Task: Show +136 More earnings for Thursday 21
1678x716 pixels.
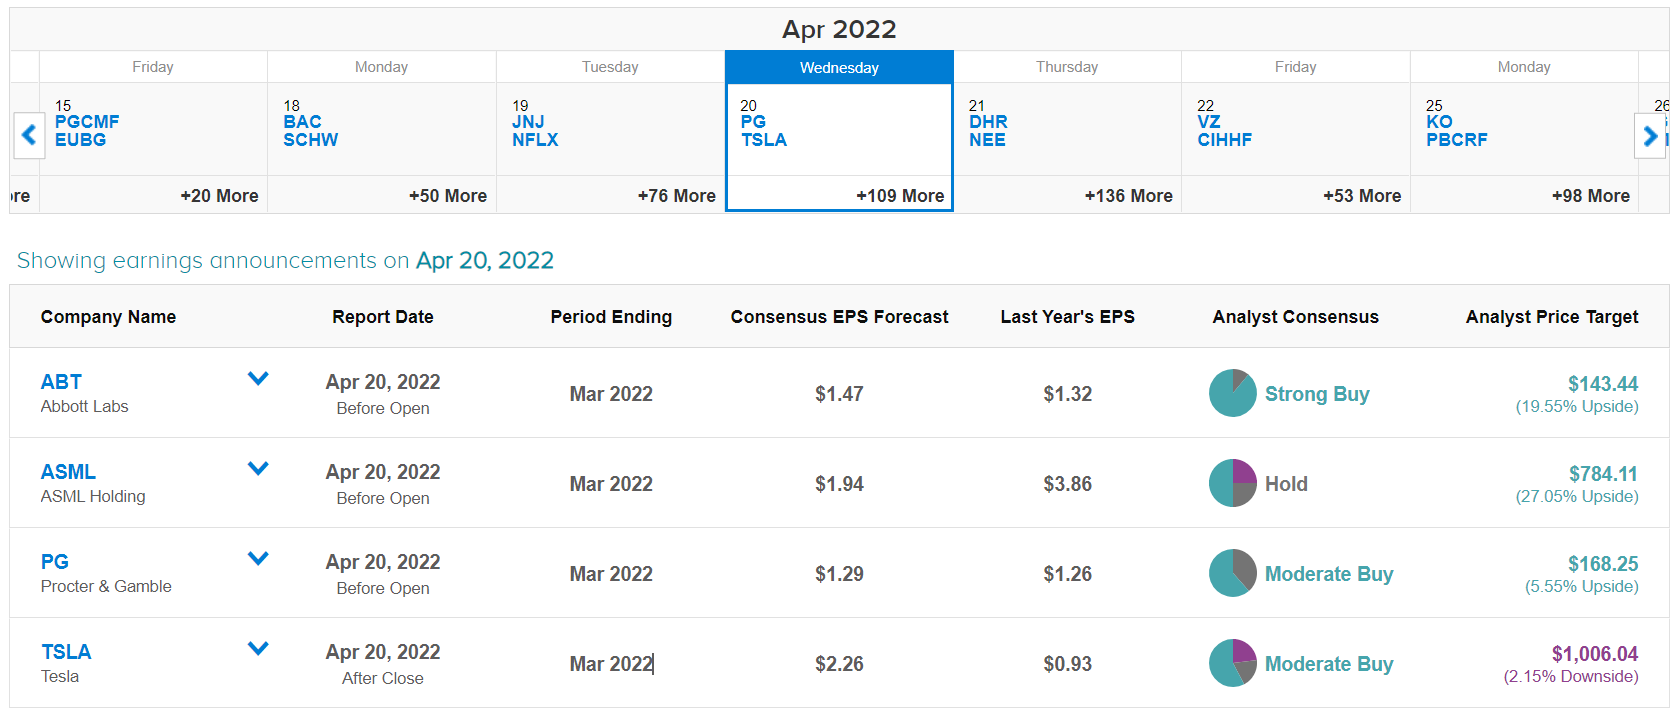Action: click(1128, 196)
